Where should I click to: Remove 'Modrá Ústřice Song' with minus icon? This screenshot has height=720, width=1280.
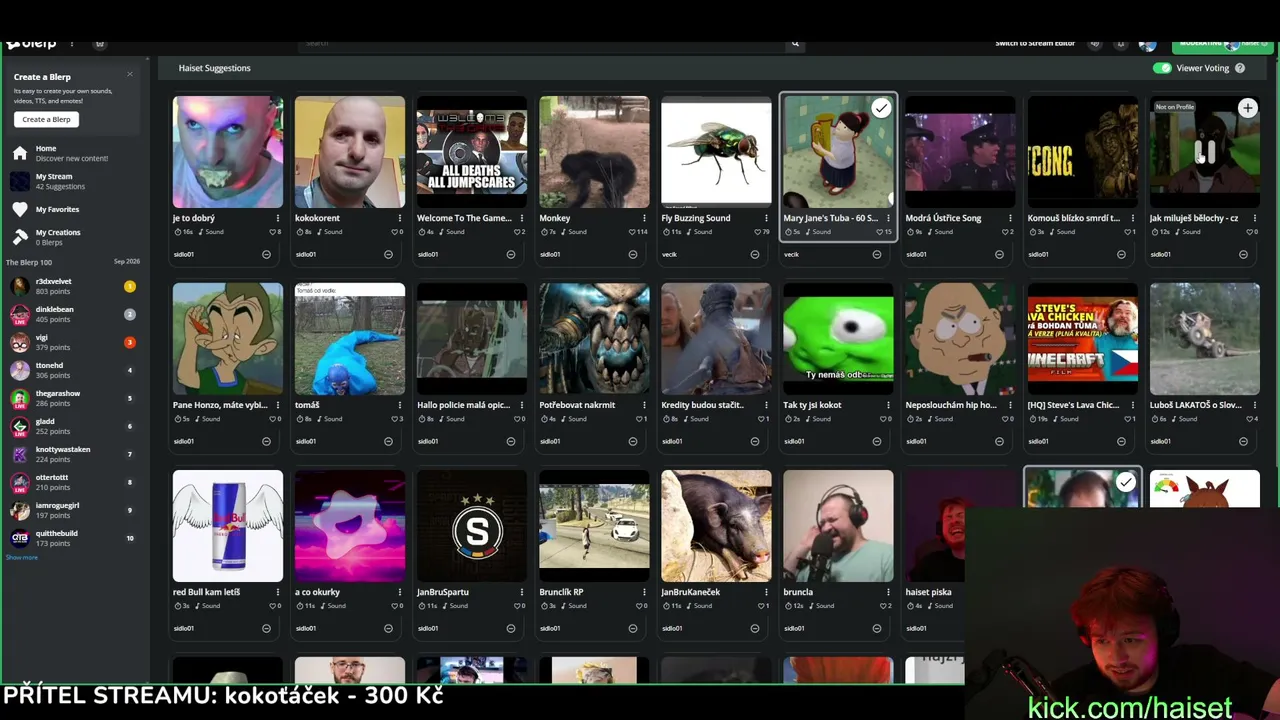pos(998,254)
